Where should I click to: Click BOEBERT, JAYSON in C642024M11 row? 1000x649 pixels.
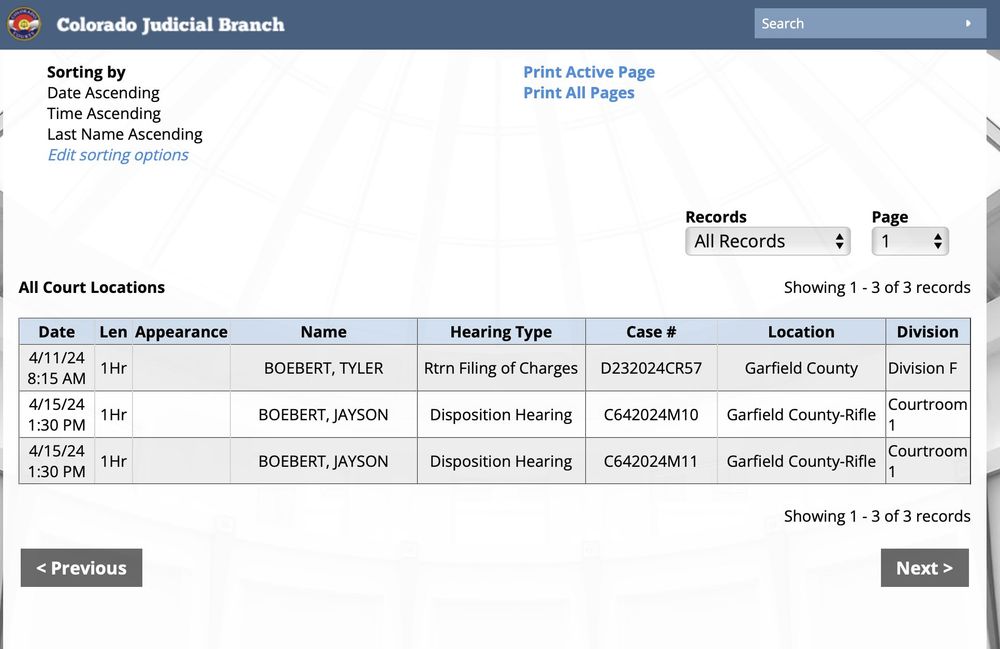click(x=323, y=462)
